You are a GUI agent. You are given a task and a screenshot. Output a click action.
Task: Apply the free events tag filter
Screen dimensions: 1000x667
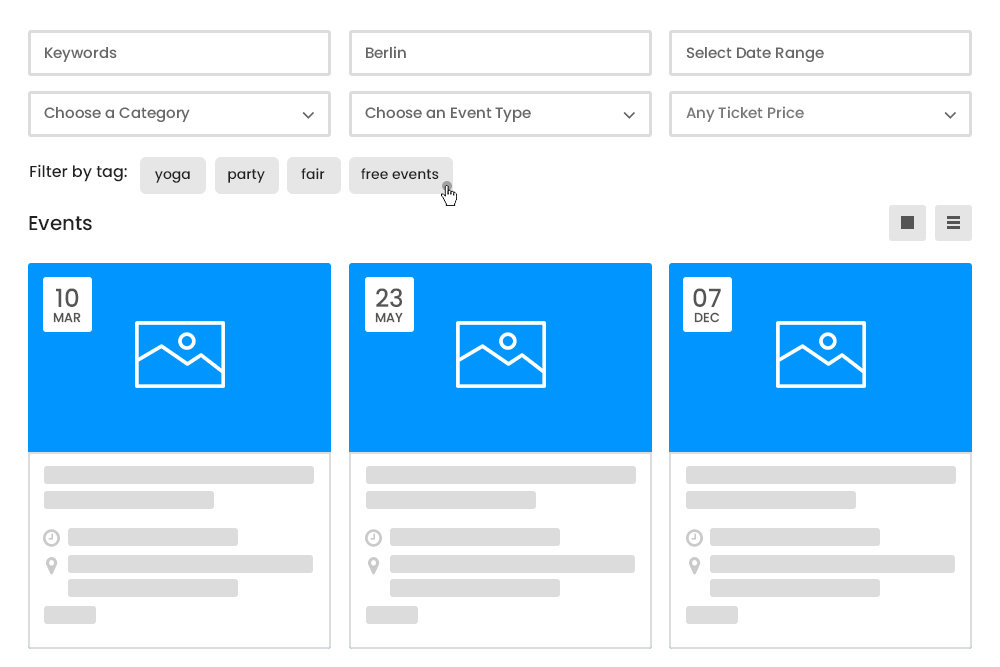401,174
